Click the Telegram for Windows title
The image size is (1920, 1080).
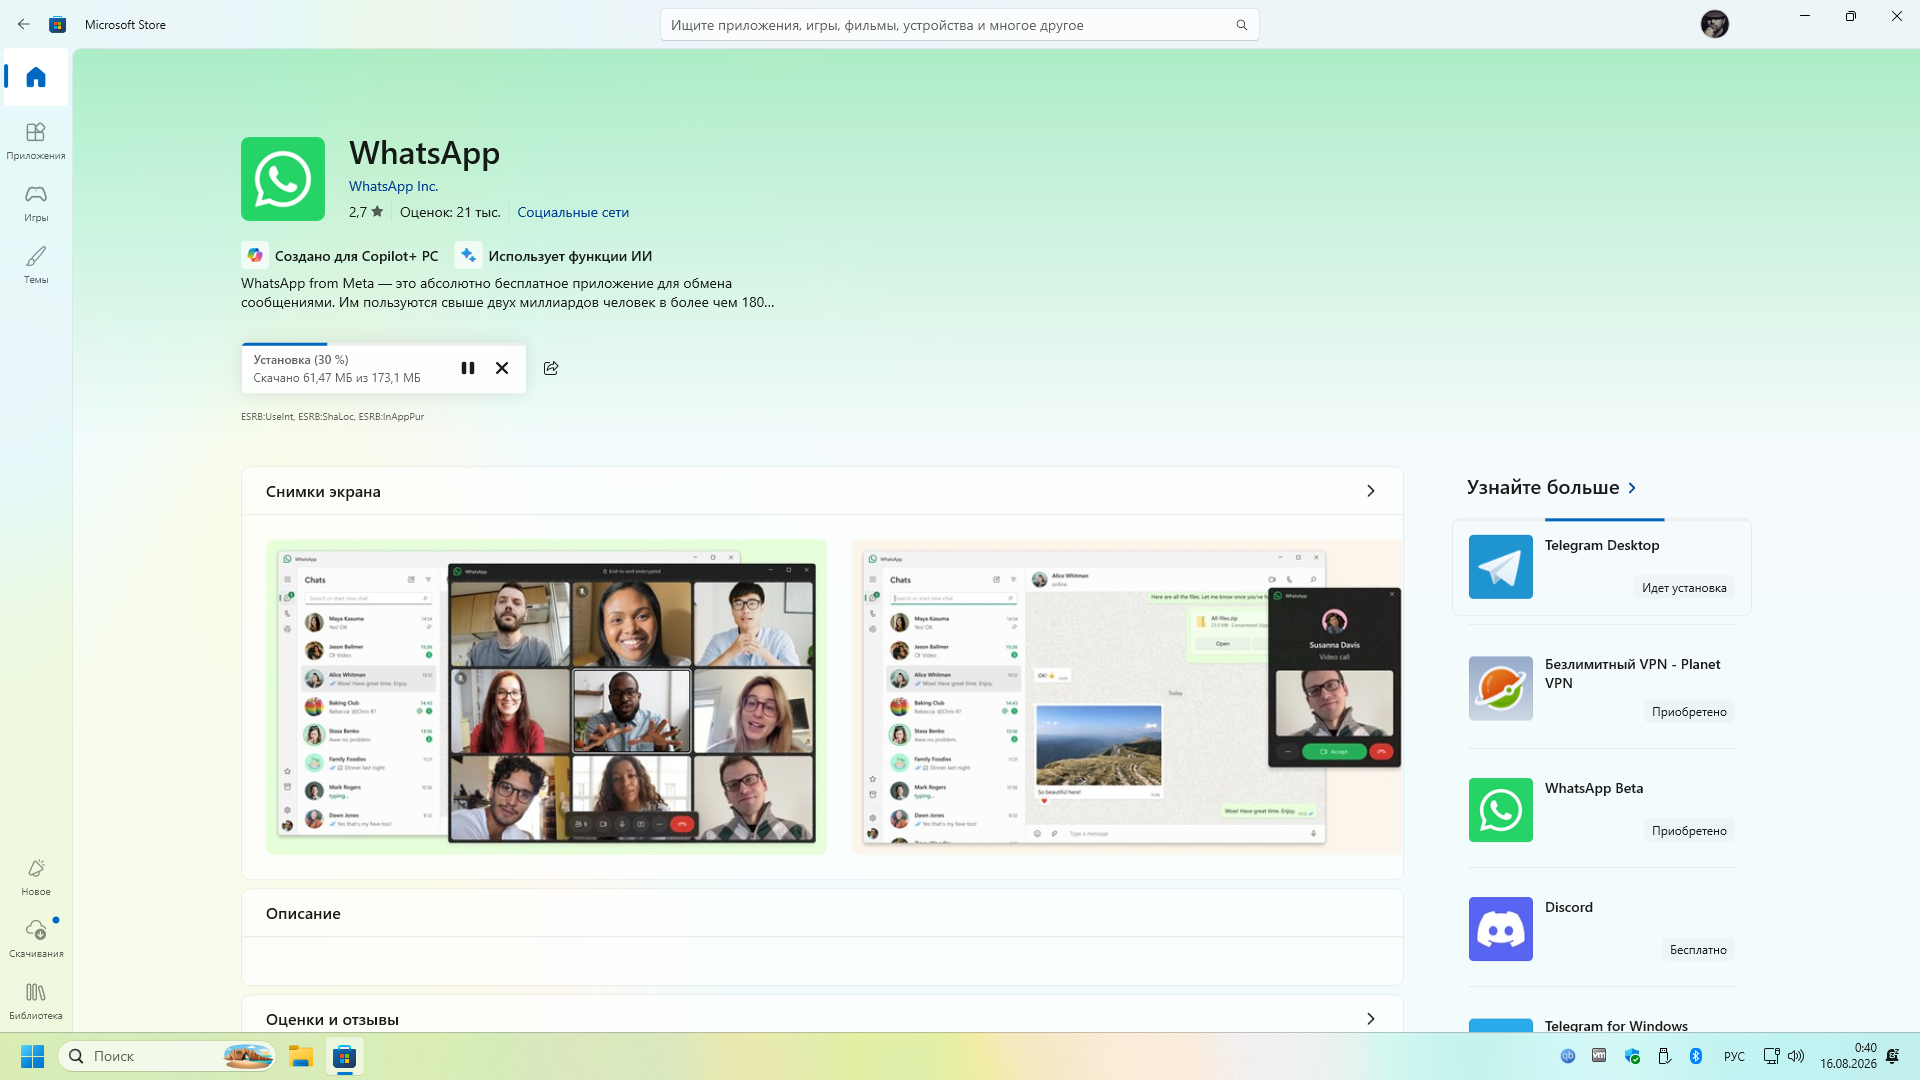pos(1616,1025)
